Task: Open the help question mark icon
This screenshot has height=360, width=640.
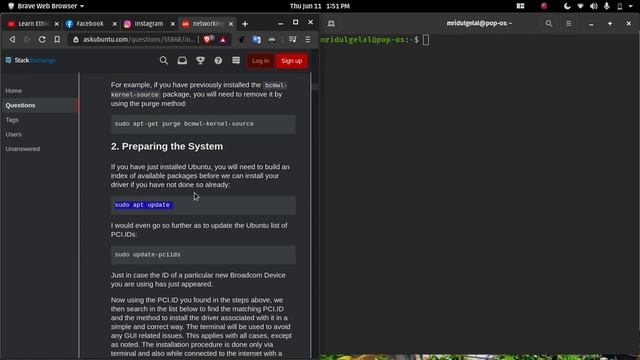Action: (x=218, y=61)
